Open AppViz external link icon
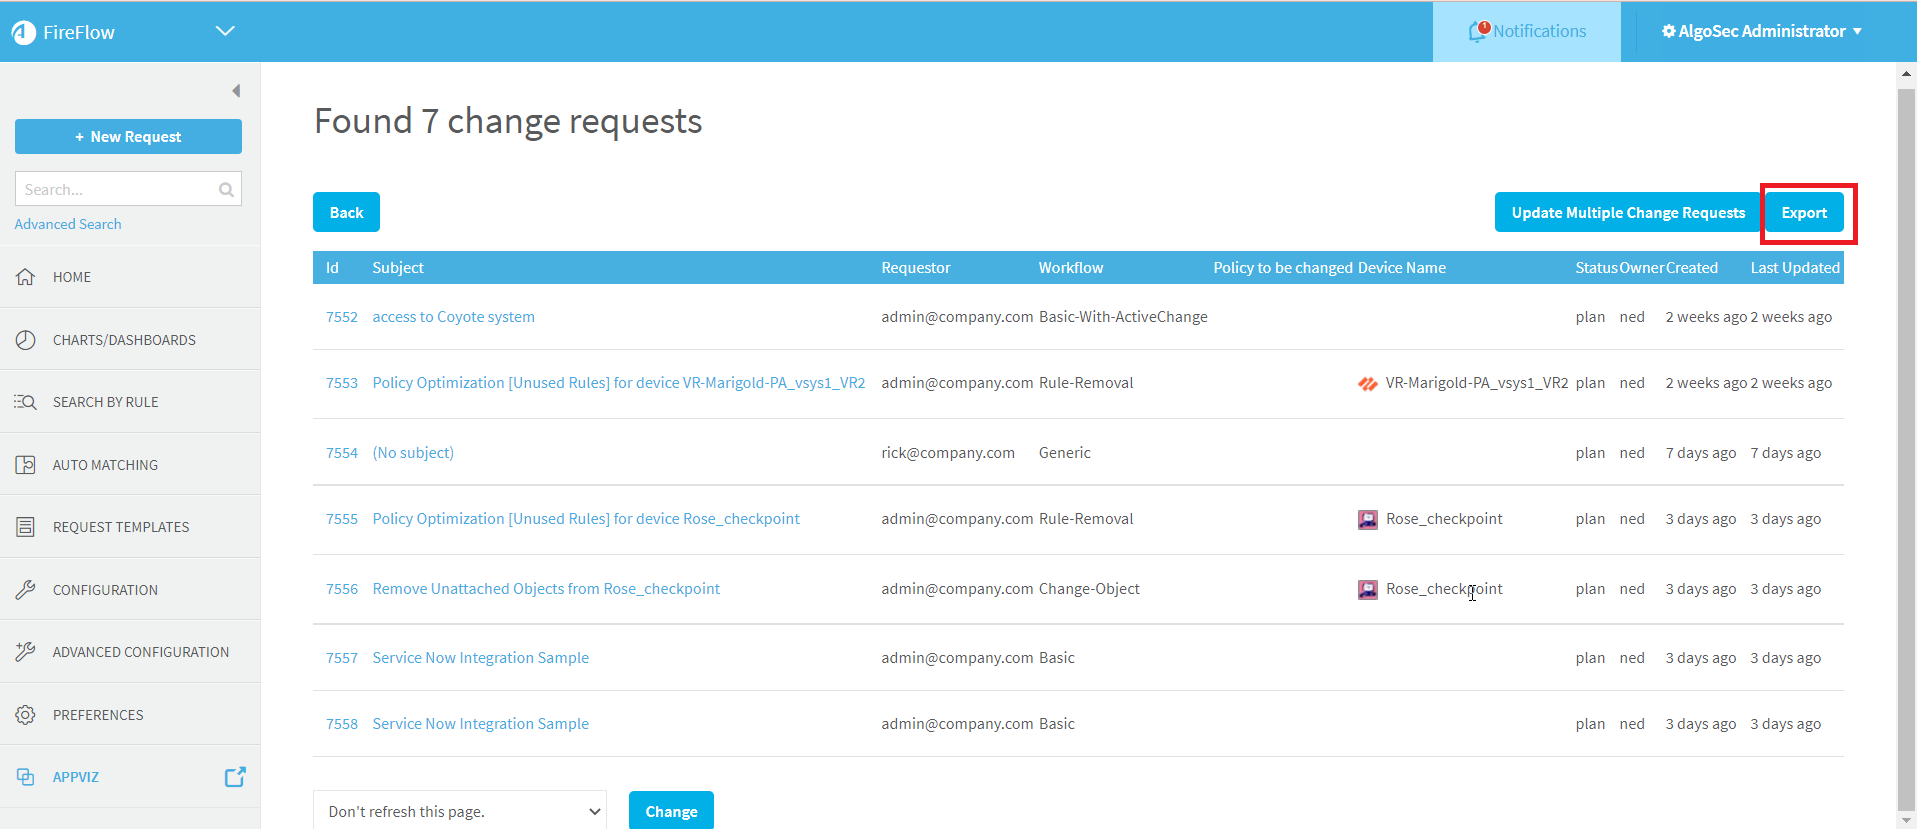1917x829 pixels. click(235, 777)
